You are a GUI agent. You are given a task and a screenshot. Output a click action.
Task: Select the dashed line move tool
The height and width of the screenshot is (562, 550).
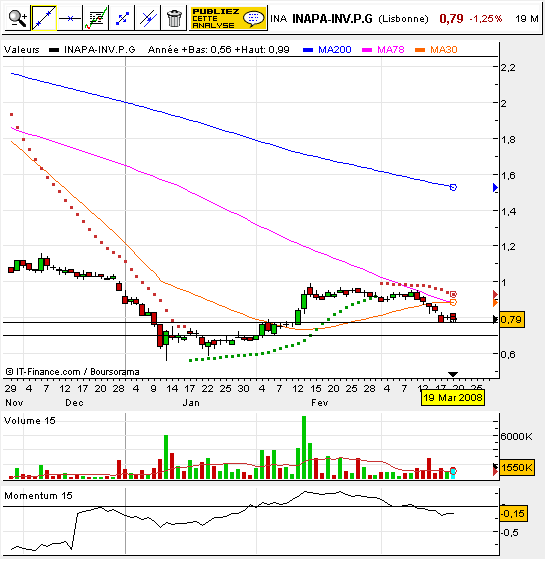(122, 18)
